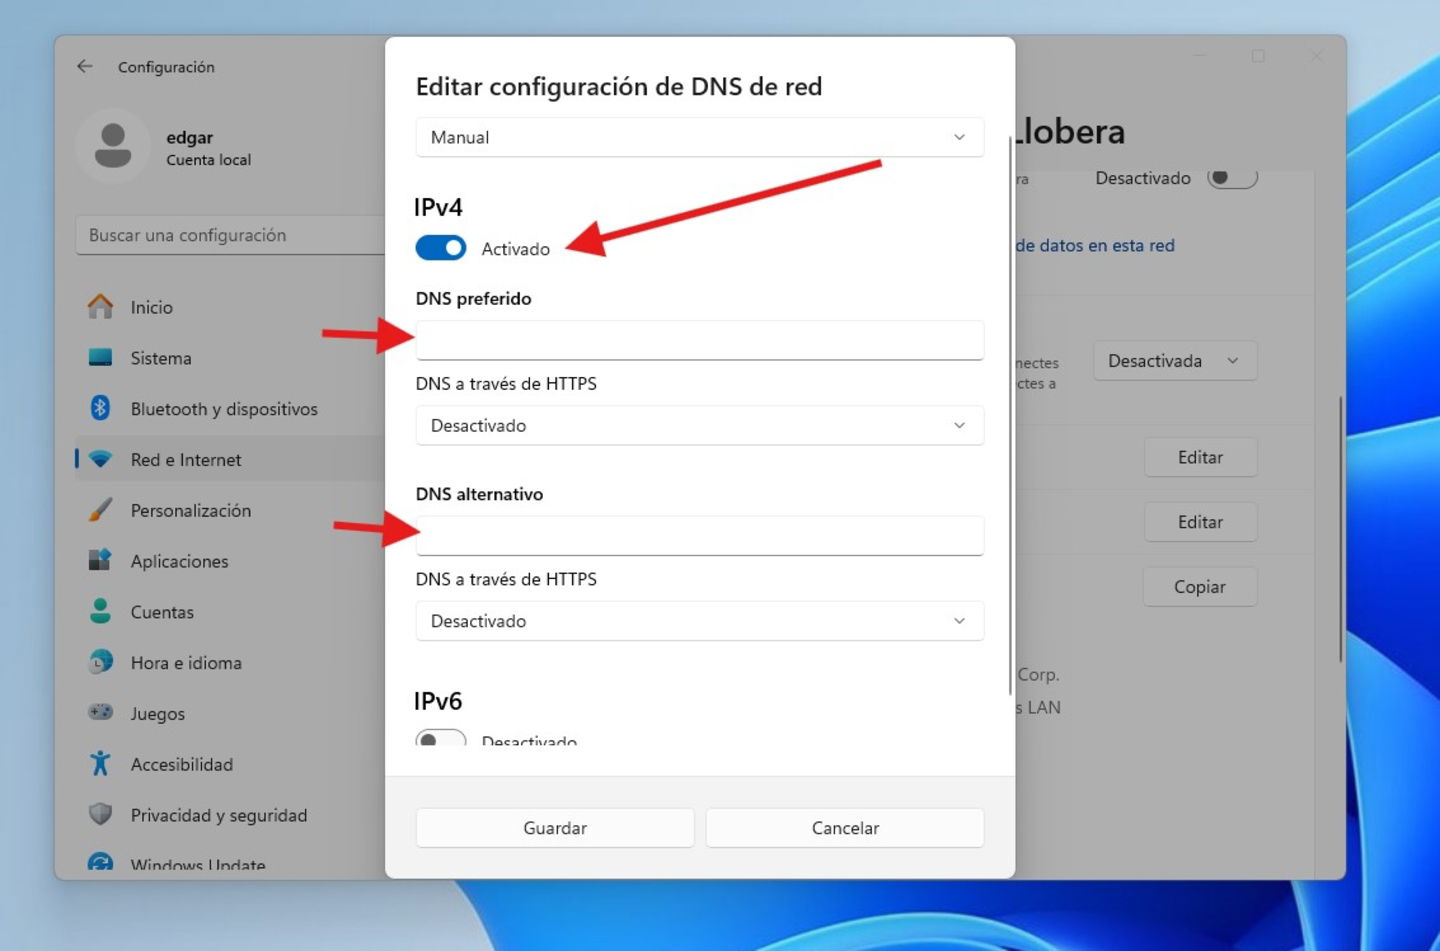The width and height of the screenshot is (1440, 951).
Task: Turn off the IPv4 toggle switch
Action: coord(441,248)
